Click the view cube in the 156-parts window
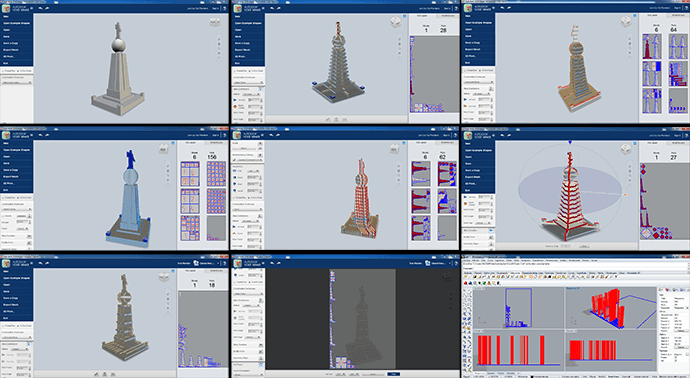Screen dimensions: 690x378 (164, 149)
